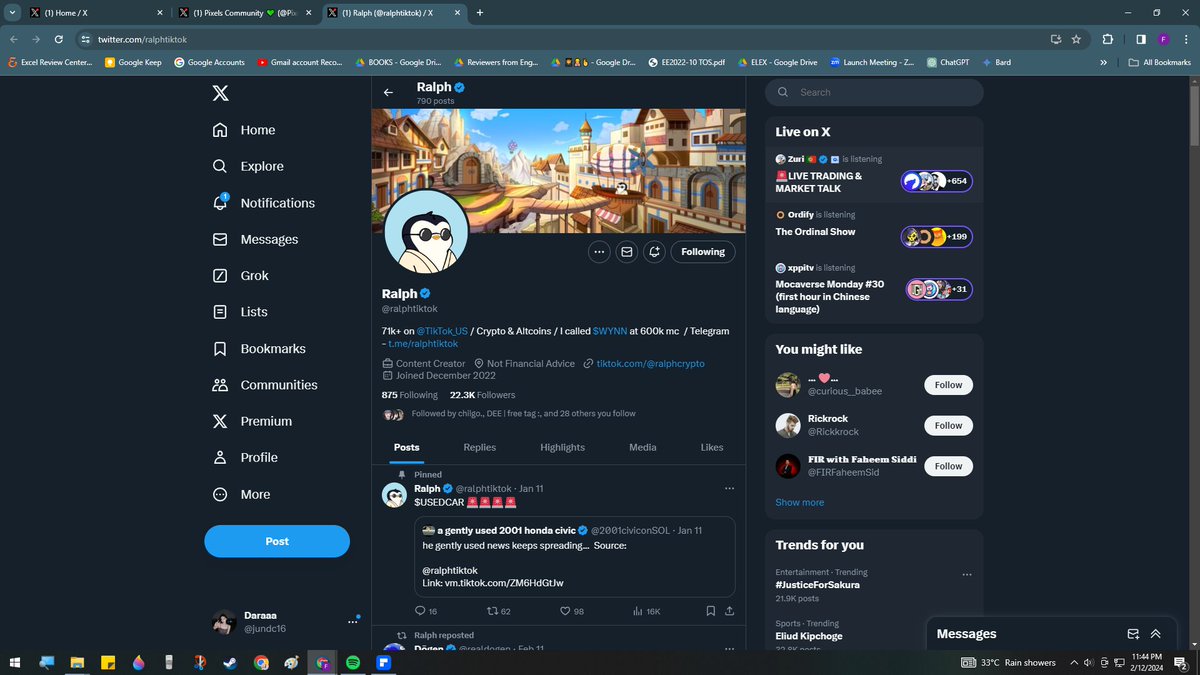Open Notifications in the X sidebar
Screen dimensions: 1200x675
pyautogui.click(x=263, y=203)
